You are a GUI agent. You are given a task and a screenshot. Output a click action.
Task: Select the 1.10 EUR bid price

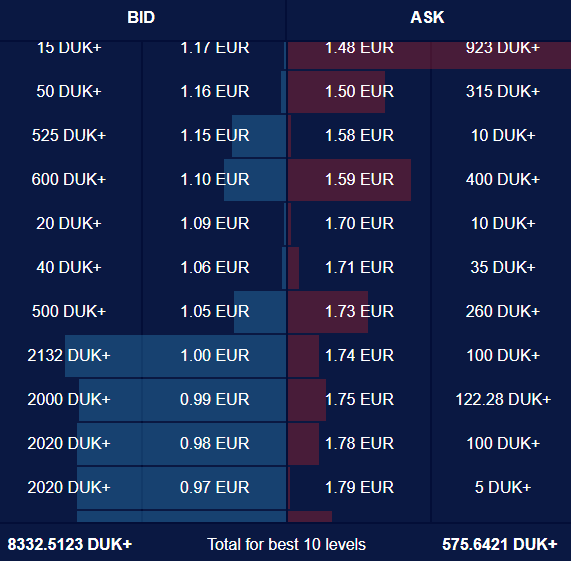214,179
